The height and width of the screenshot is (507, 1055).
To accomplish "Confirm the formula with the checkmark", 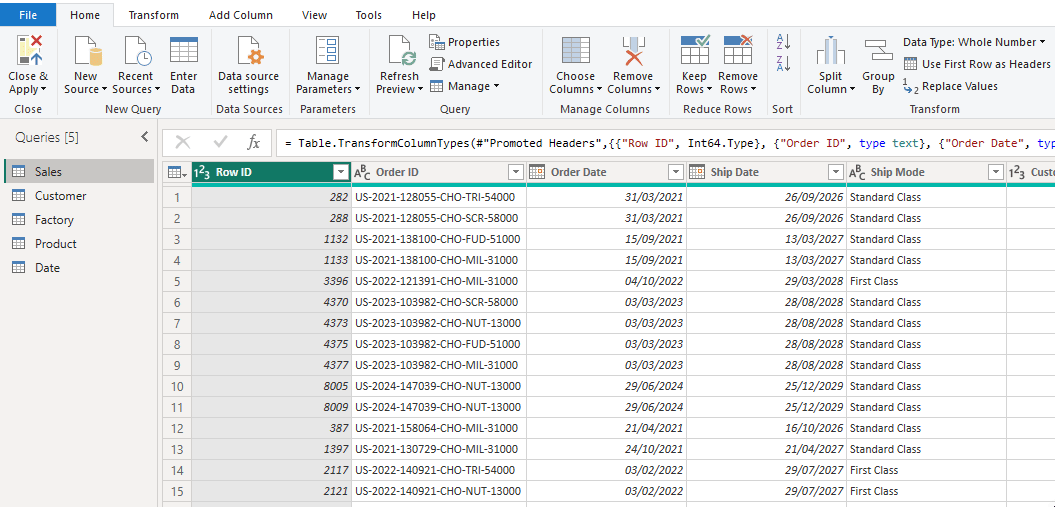I will (220, 142).
